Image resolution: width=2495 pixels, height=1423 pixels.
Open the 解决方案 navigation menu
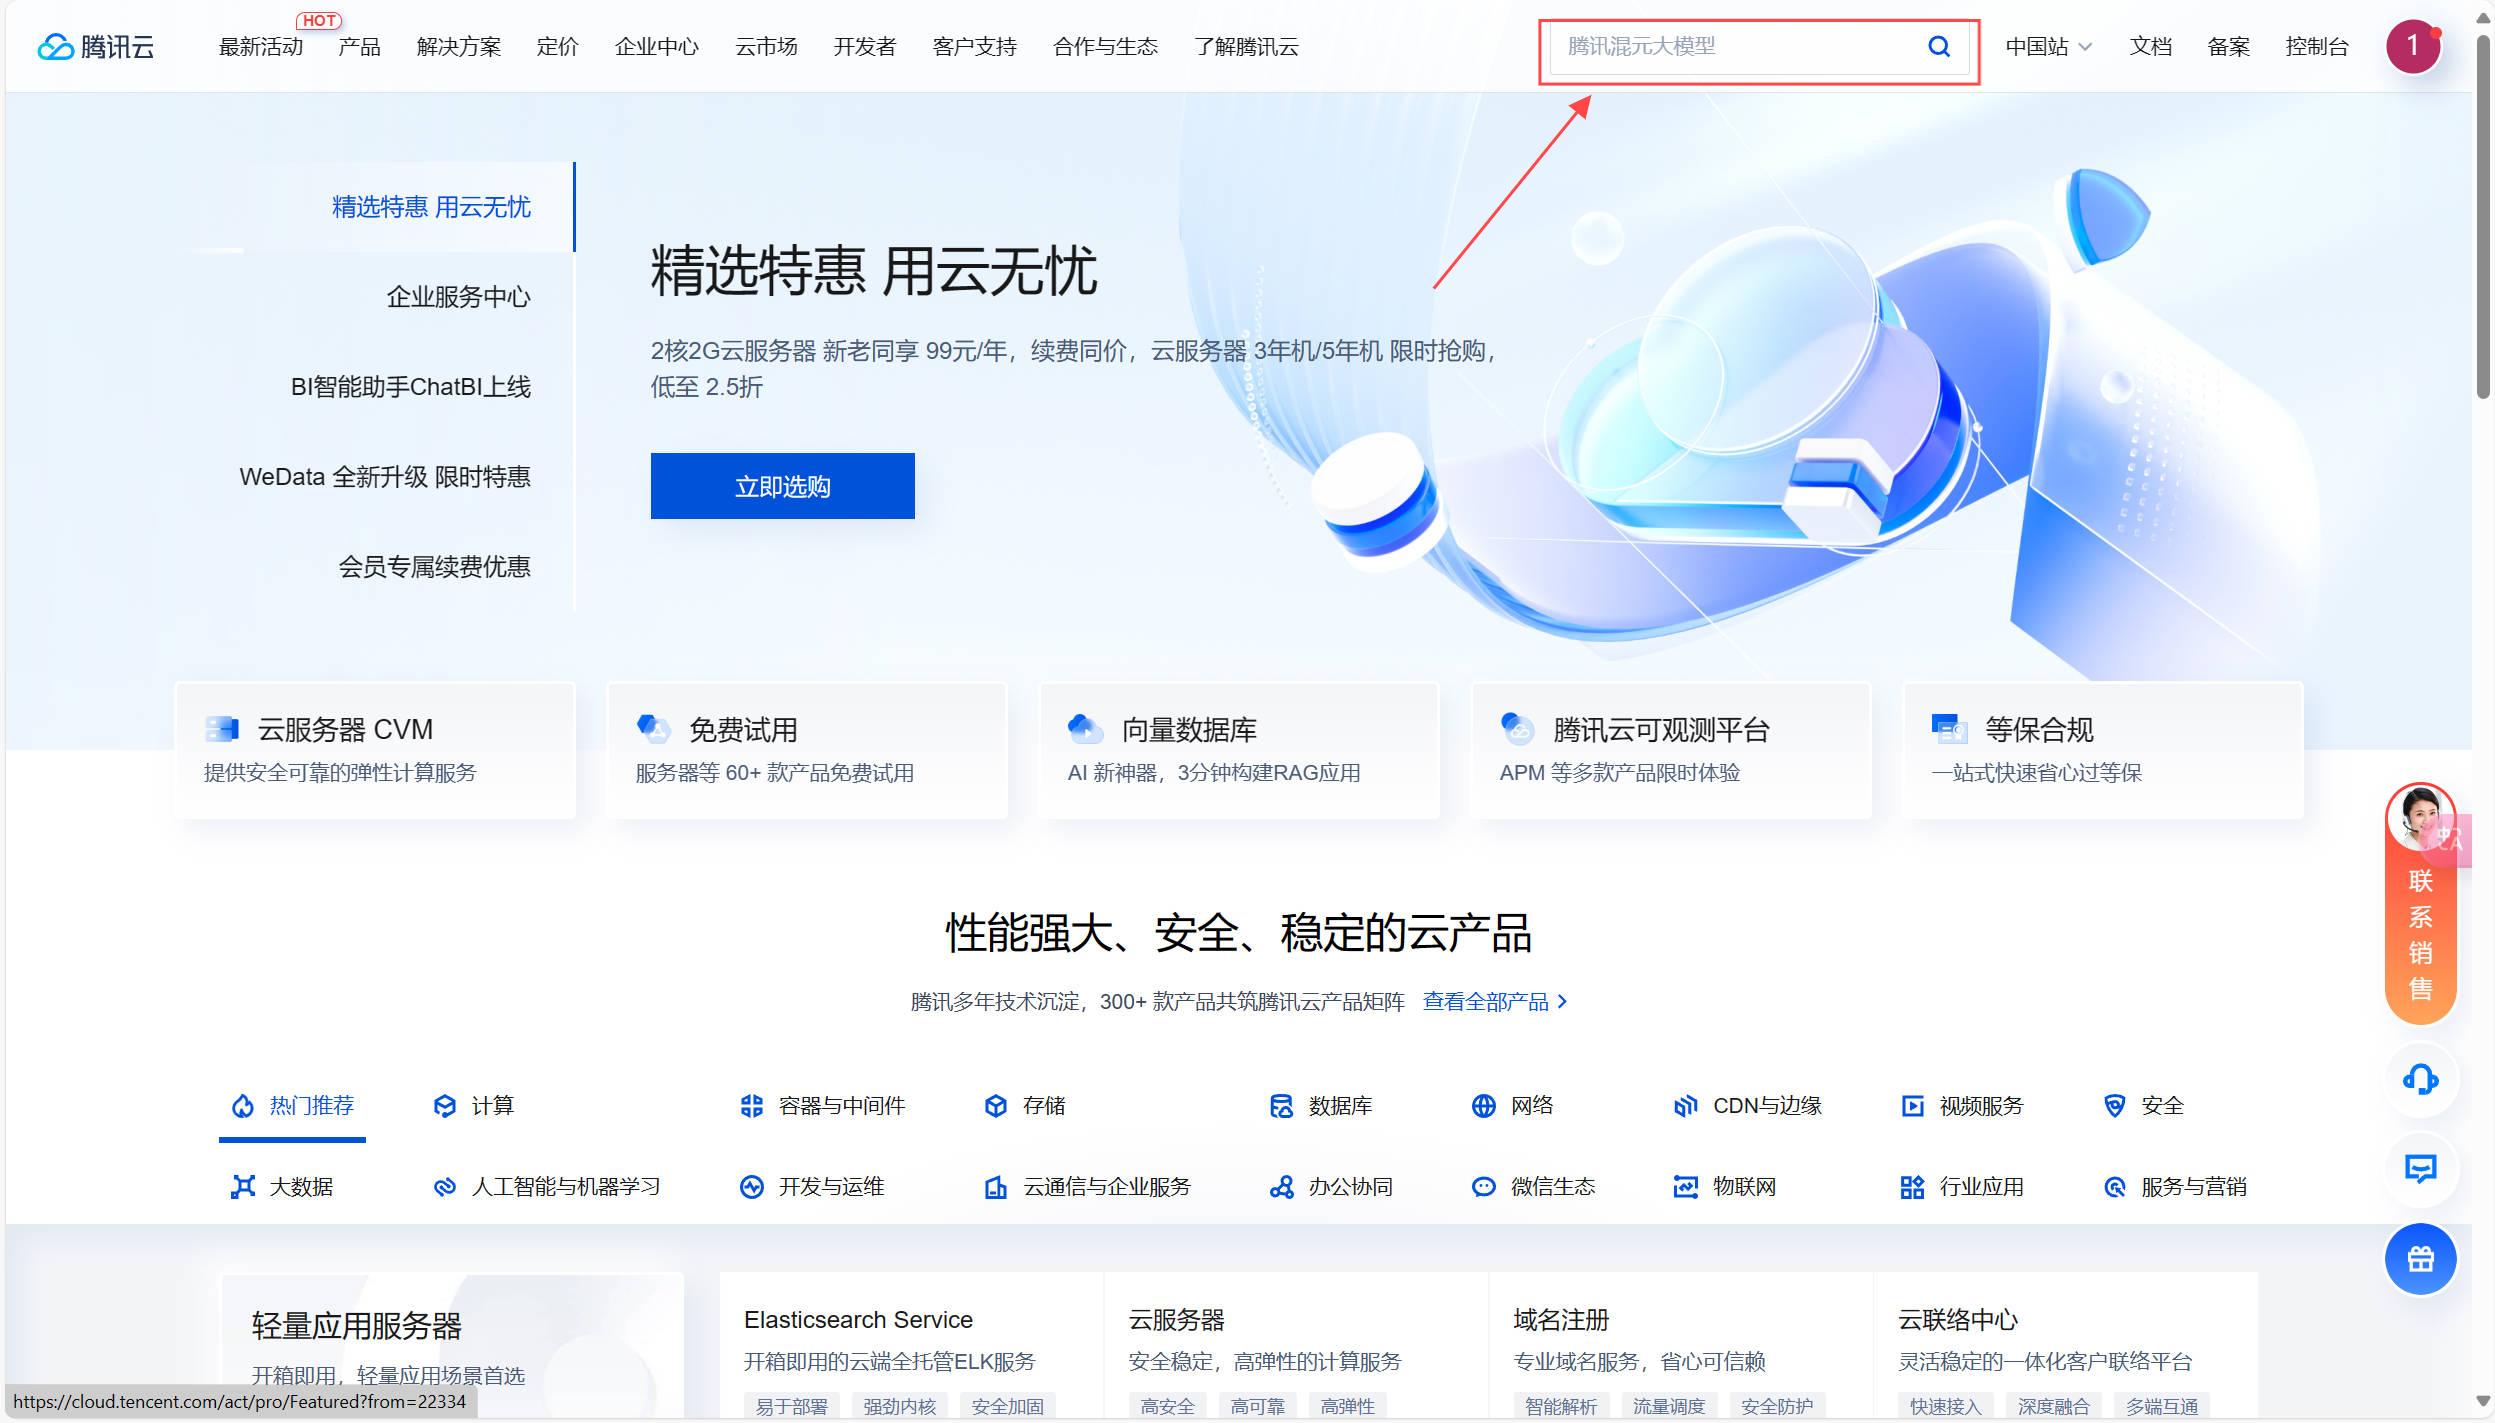(x=459, y=46)
